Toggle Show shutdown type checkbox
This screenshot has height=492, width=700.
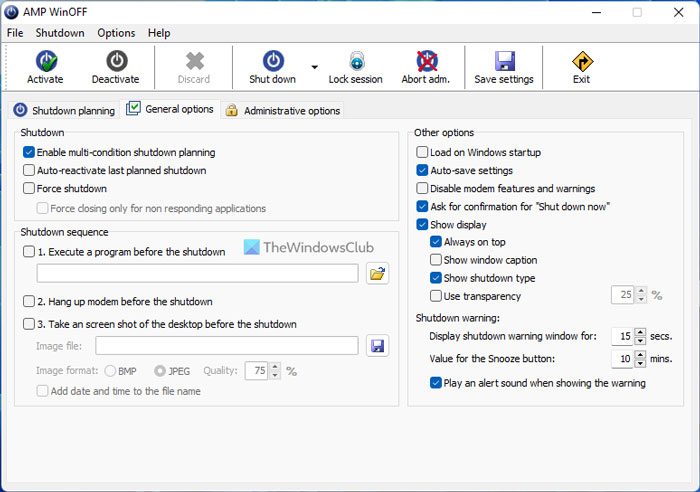tap(436, 278)
